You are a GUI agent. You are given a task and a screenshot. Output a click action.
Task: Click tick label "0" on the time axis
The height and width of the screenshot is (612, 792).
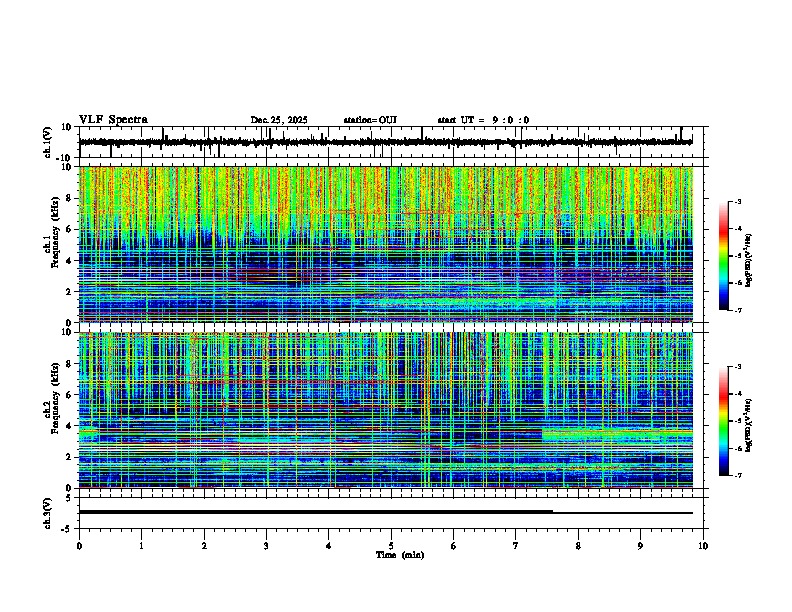coord(79,546)
